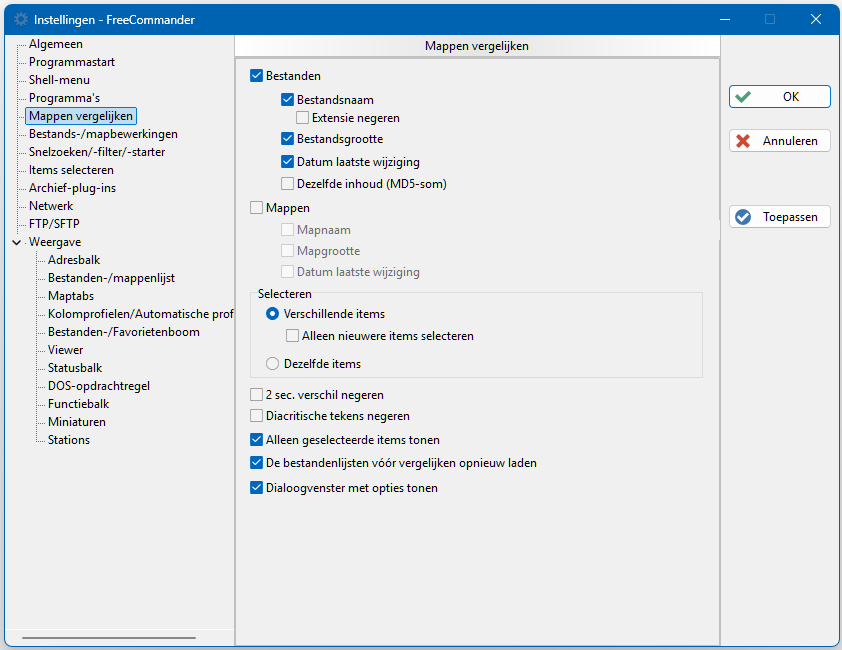The width and height of the screenshot is (842, 650).
Task: Toggle the Mappen checkbox
Action: click(x=256, y=207)
